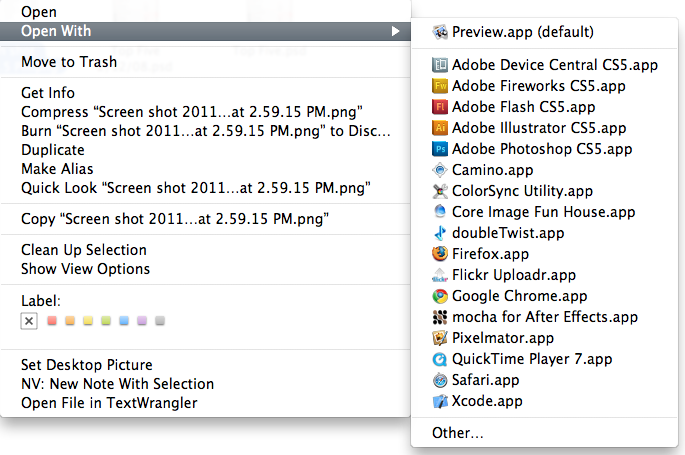Open with doubleTwist.app label
The image size is (685, 455).
click(x=508, y=233)
